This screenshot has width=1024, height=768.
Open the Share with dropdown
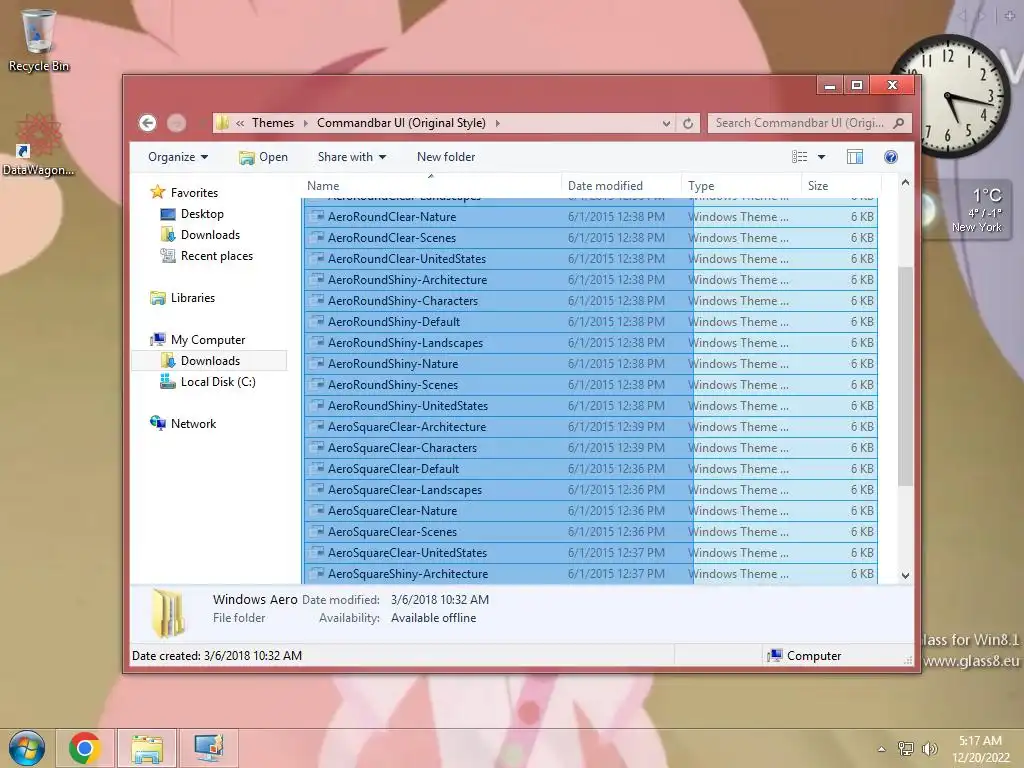(x=351, y=157)
